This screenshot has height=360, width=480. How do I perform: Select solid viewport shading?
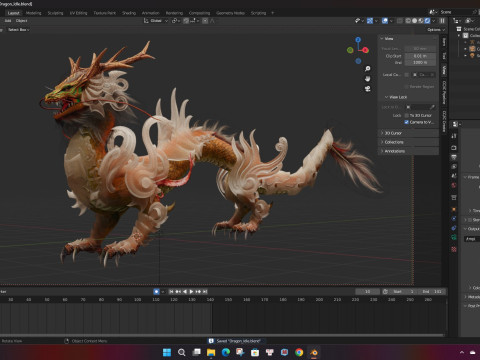[415, 21]
